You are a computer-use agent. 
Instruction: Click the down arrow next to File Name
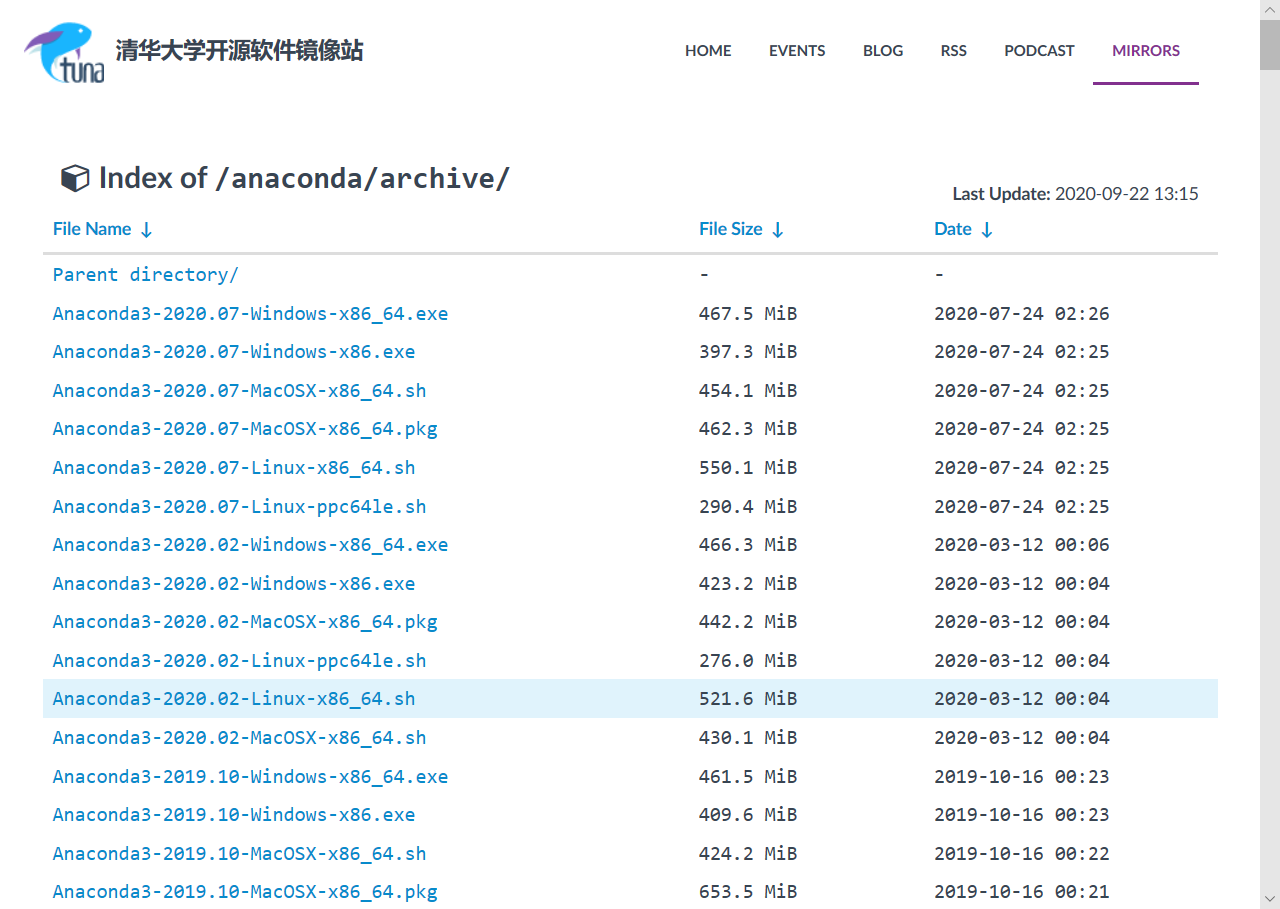(146, 229)
